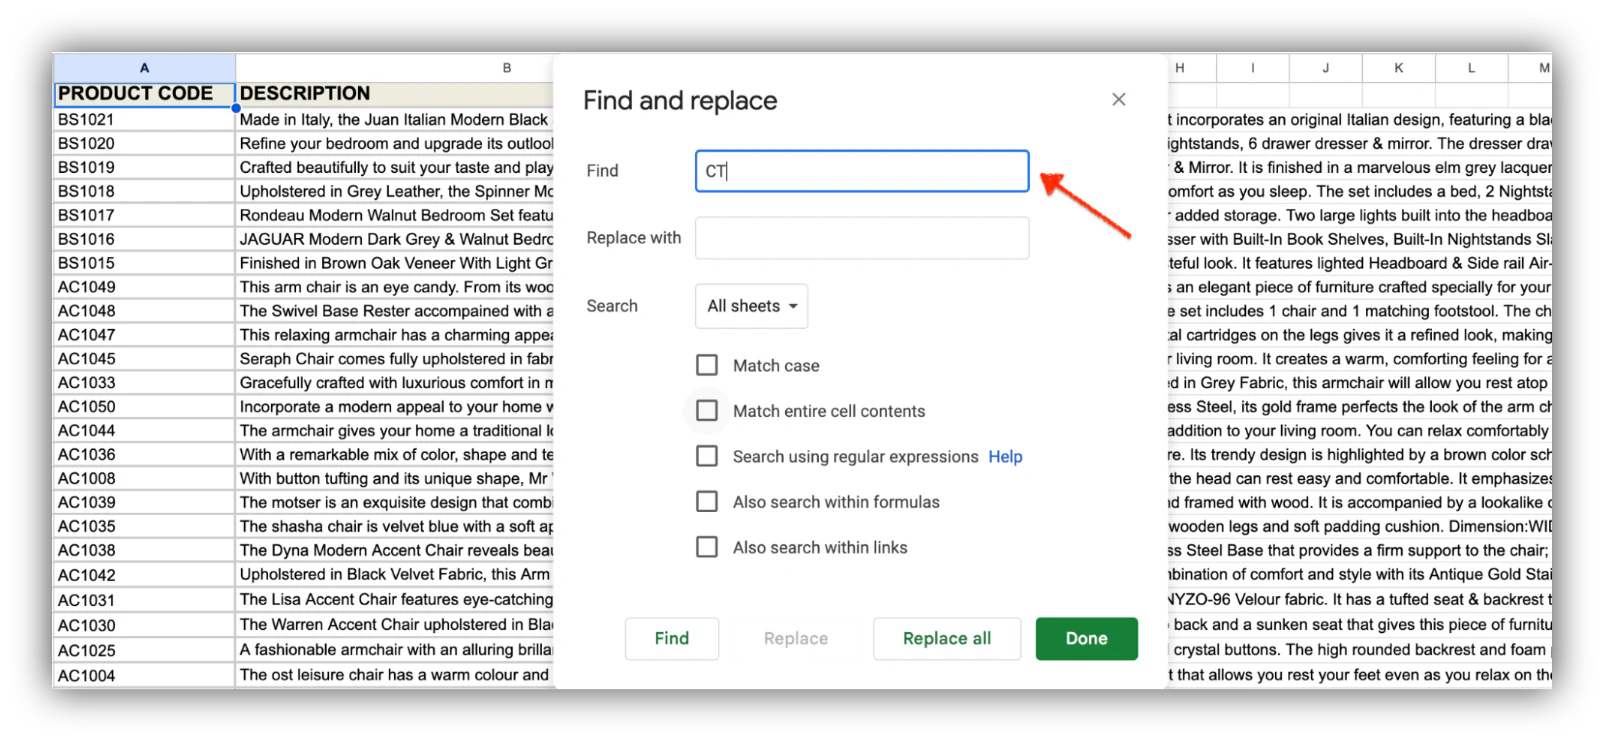Screen dimensions: 1604x742
Task: Click the greyed-out Replace button
Action: (796, 638)
